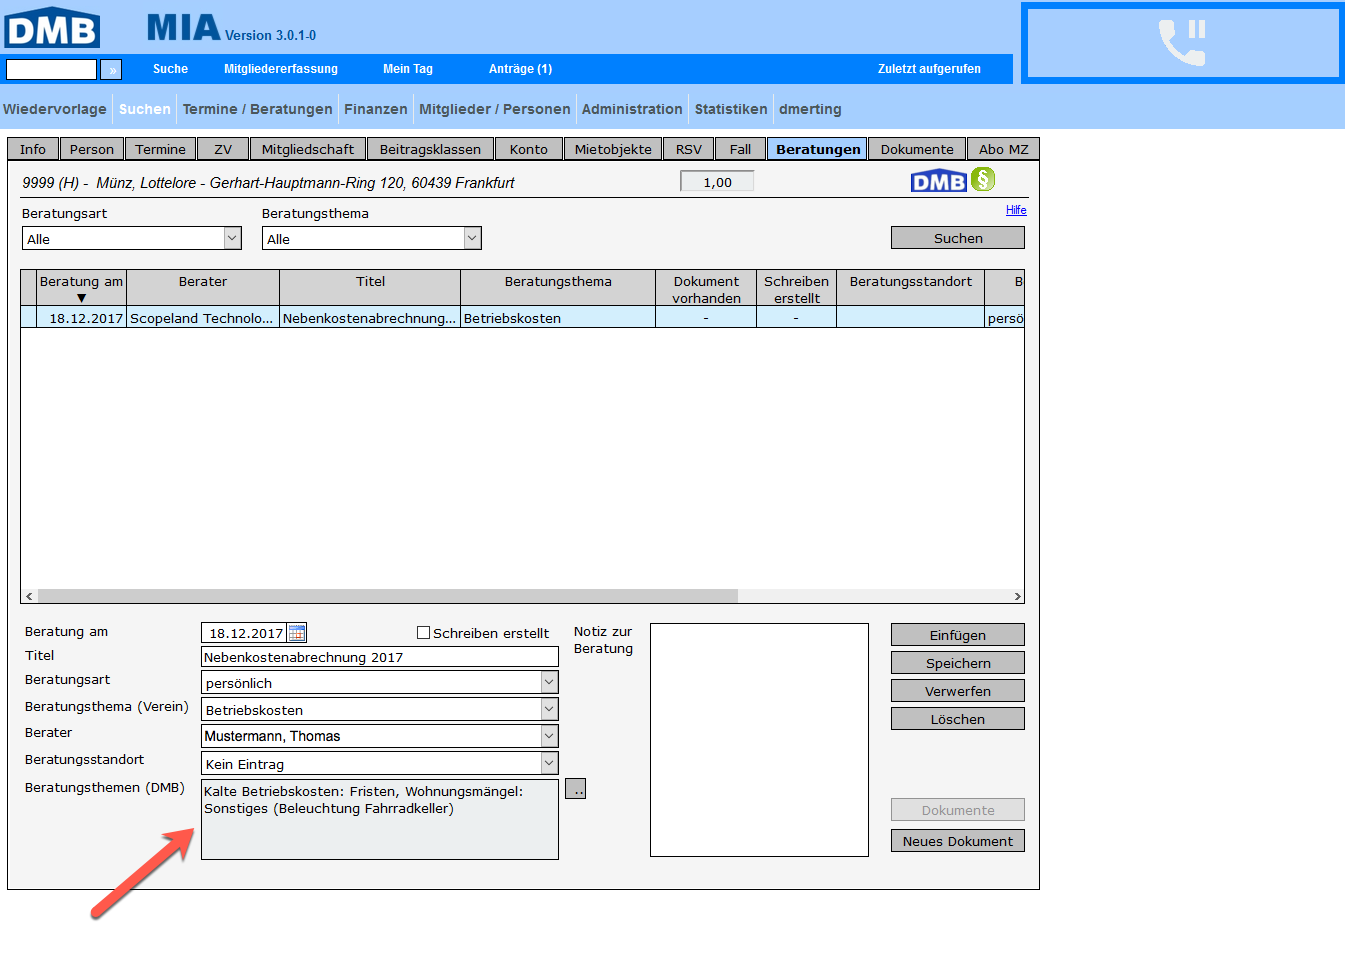1345x954 pixels.
Task: Open the Beratungsthemen selection ellipsis button
Action: [575, 789]
